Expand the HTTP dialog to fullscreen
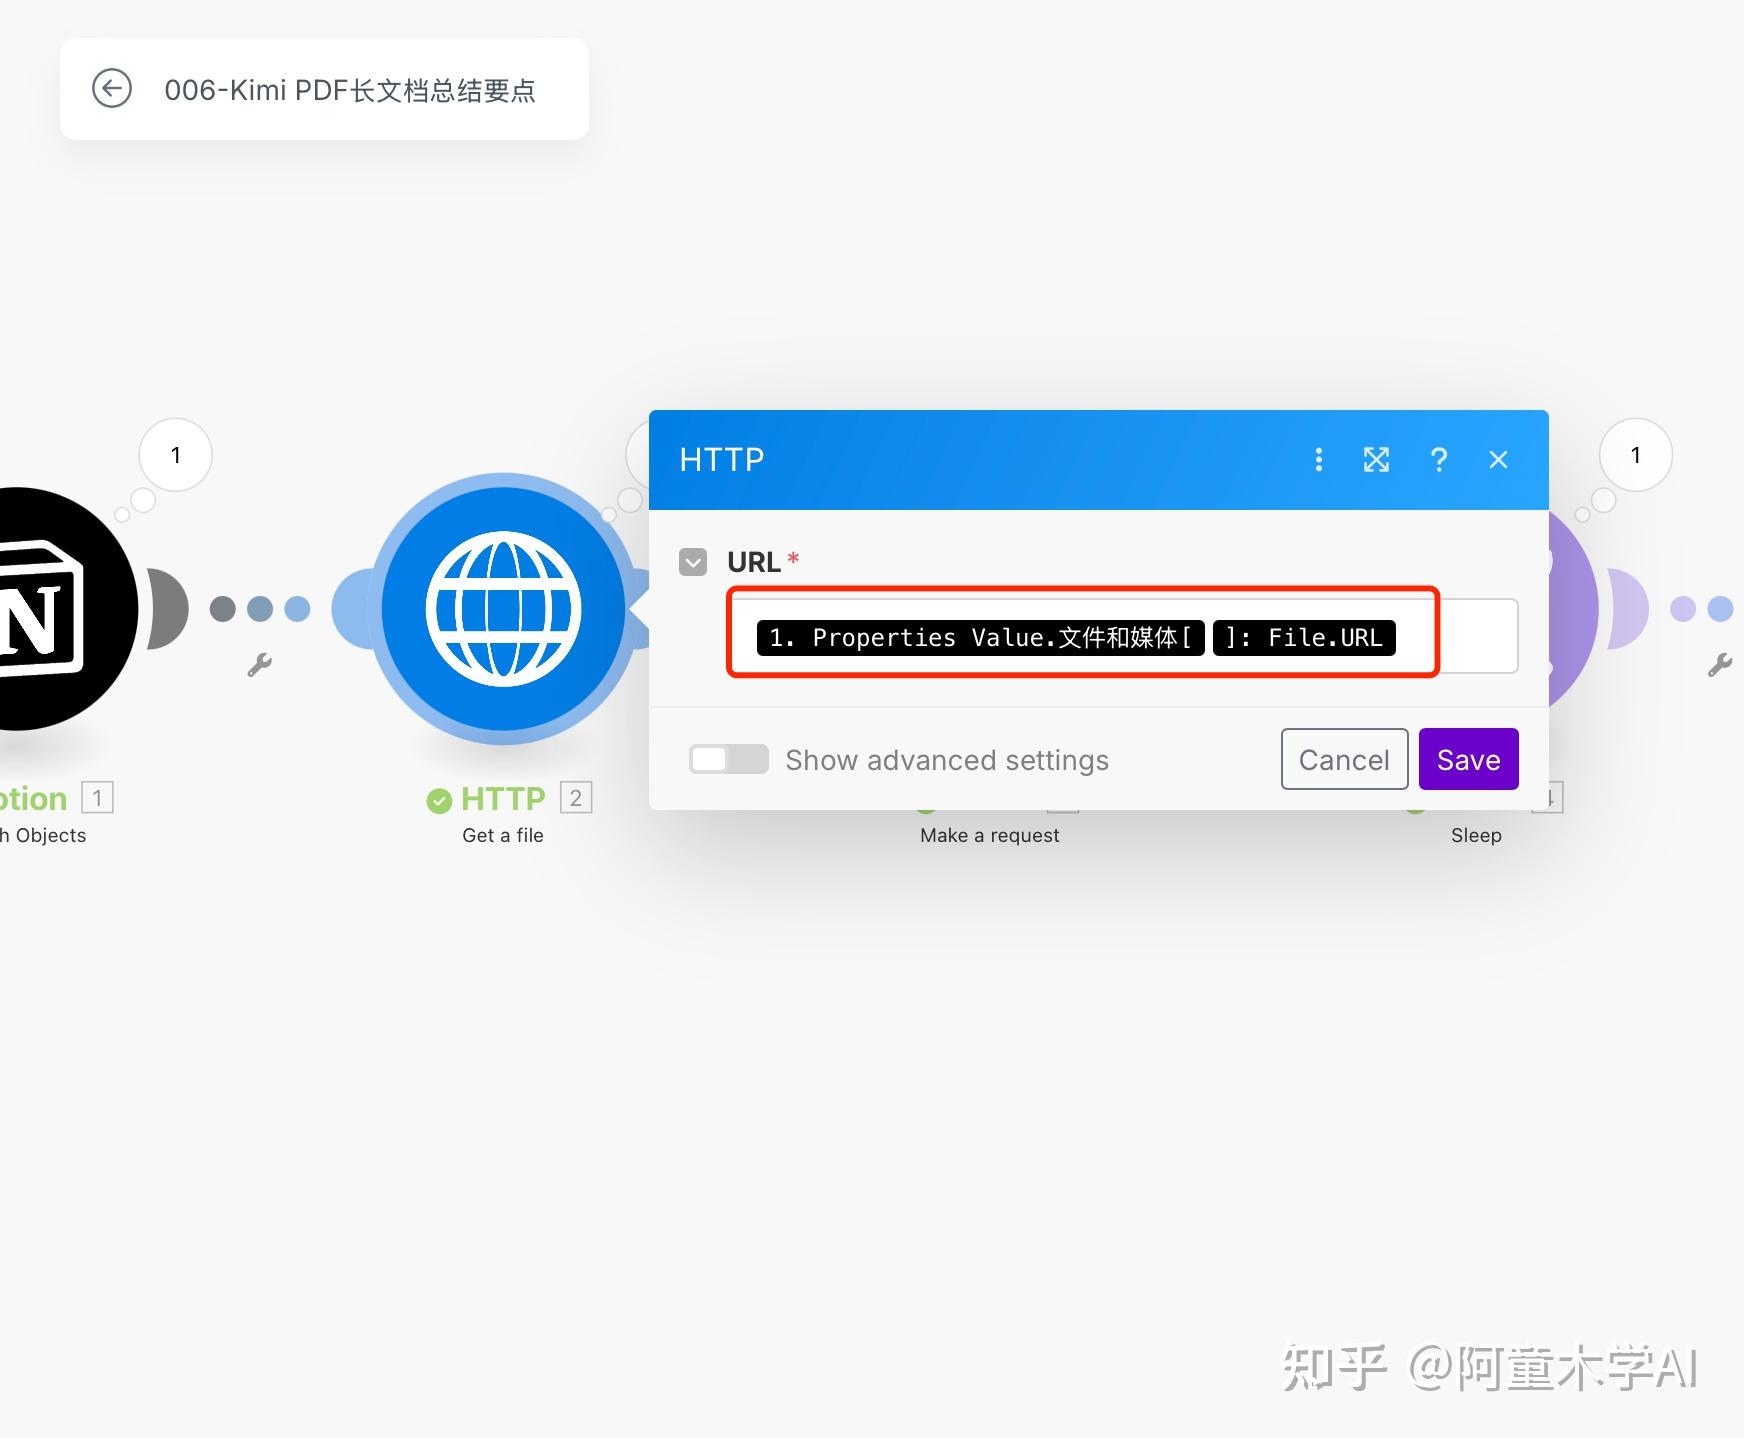1744x1438 pixels. 1377,460
